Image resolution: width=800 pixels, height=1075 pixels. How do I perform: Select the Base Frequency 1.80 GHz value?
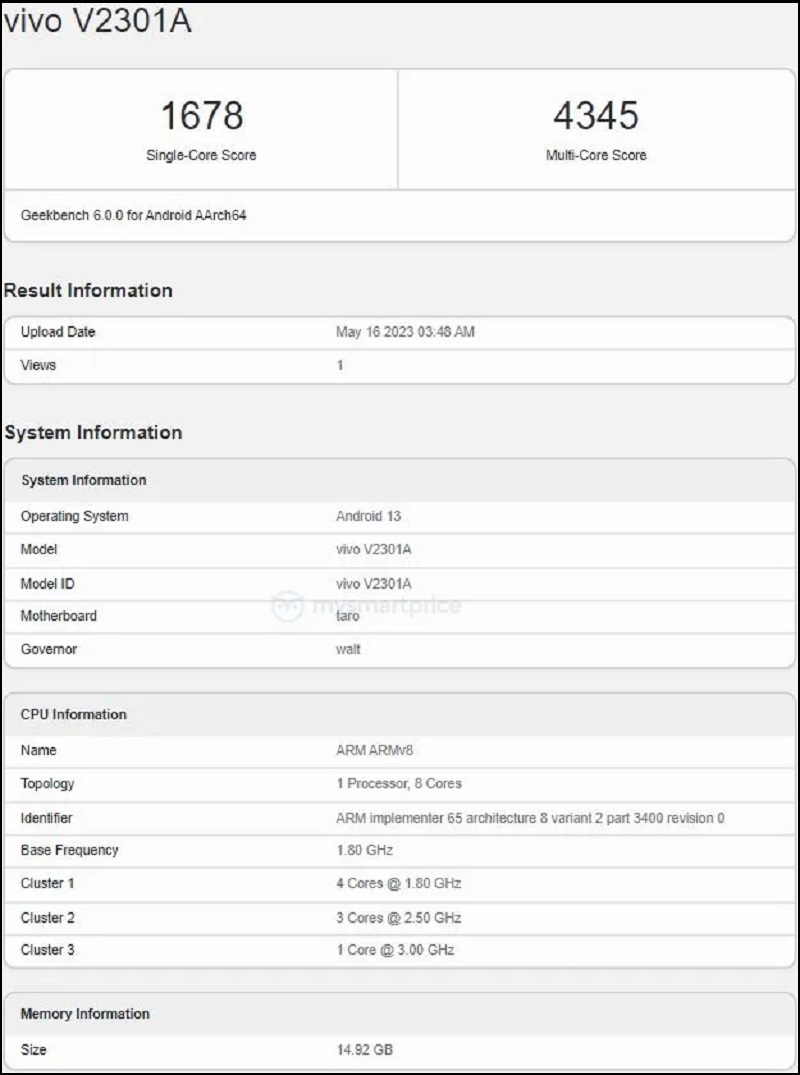click(x=366, y=850)
